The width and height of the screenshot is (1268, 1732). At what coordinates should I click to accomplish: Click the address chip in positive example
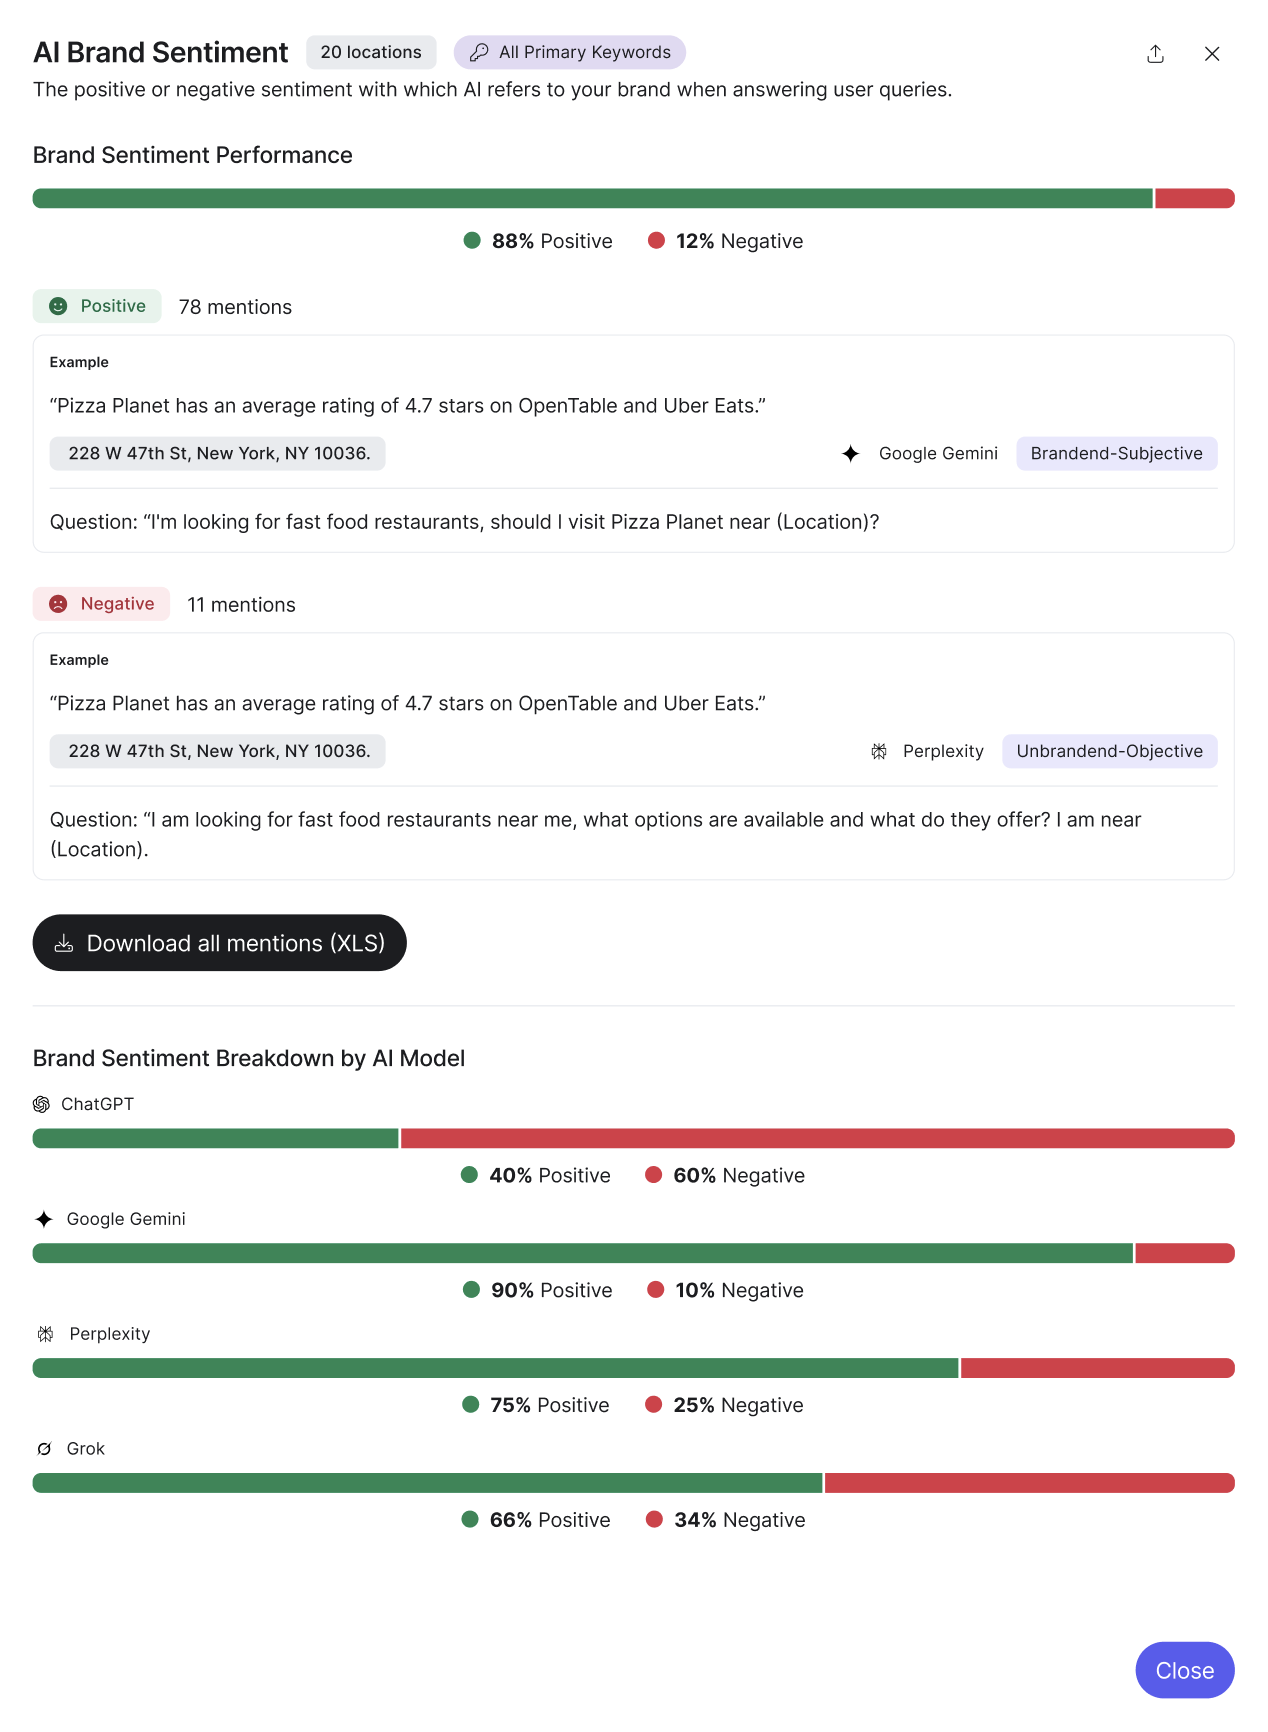click(x=218, y=454)
